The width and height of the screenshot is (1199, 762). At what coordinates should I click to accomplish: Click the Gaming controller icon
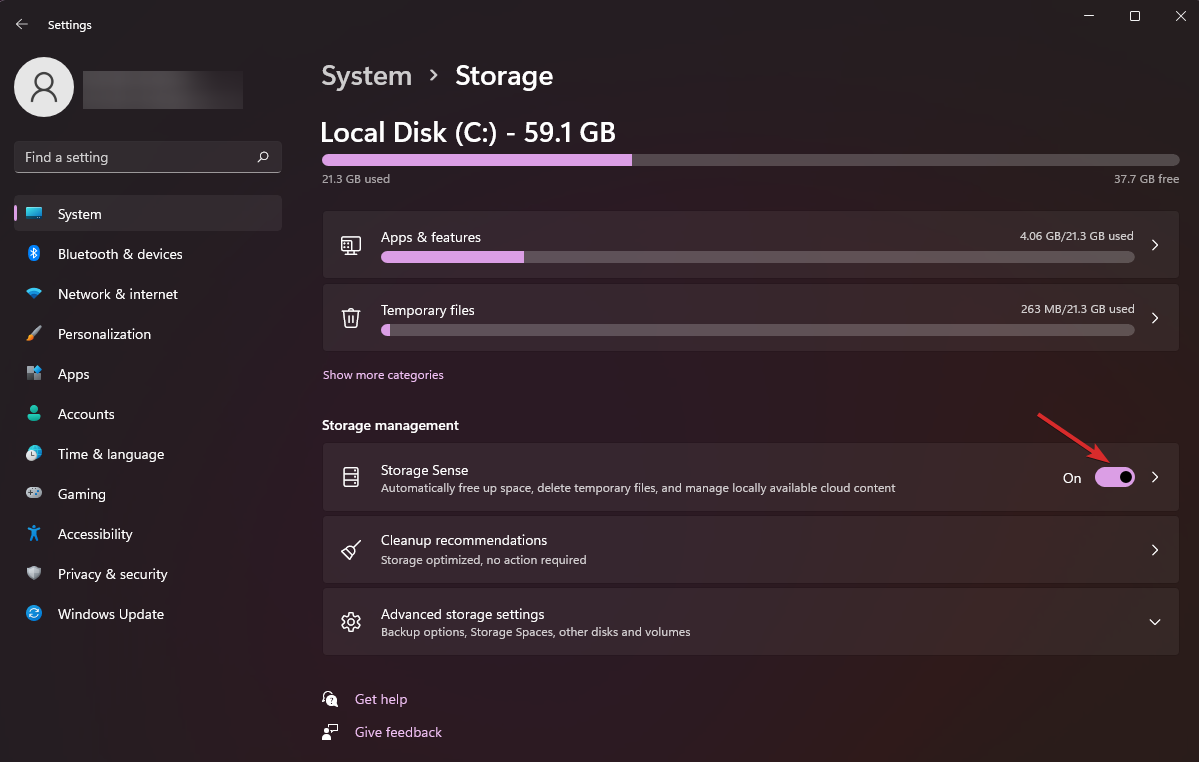pyautogui.click(x=34, y=493)
